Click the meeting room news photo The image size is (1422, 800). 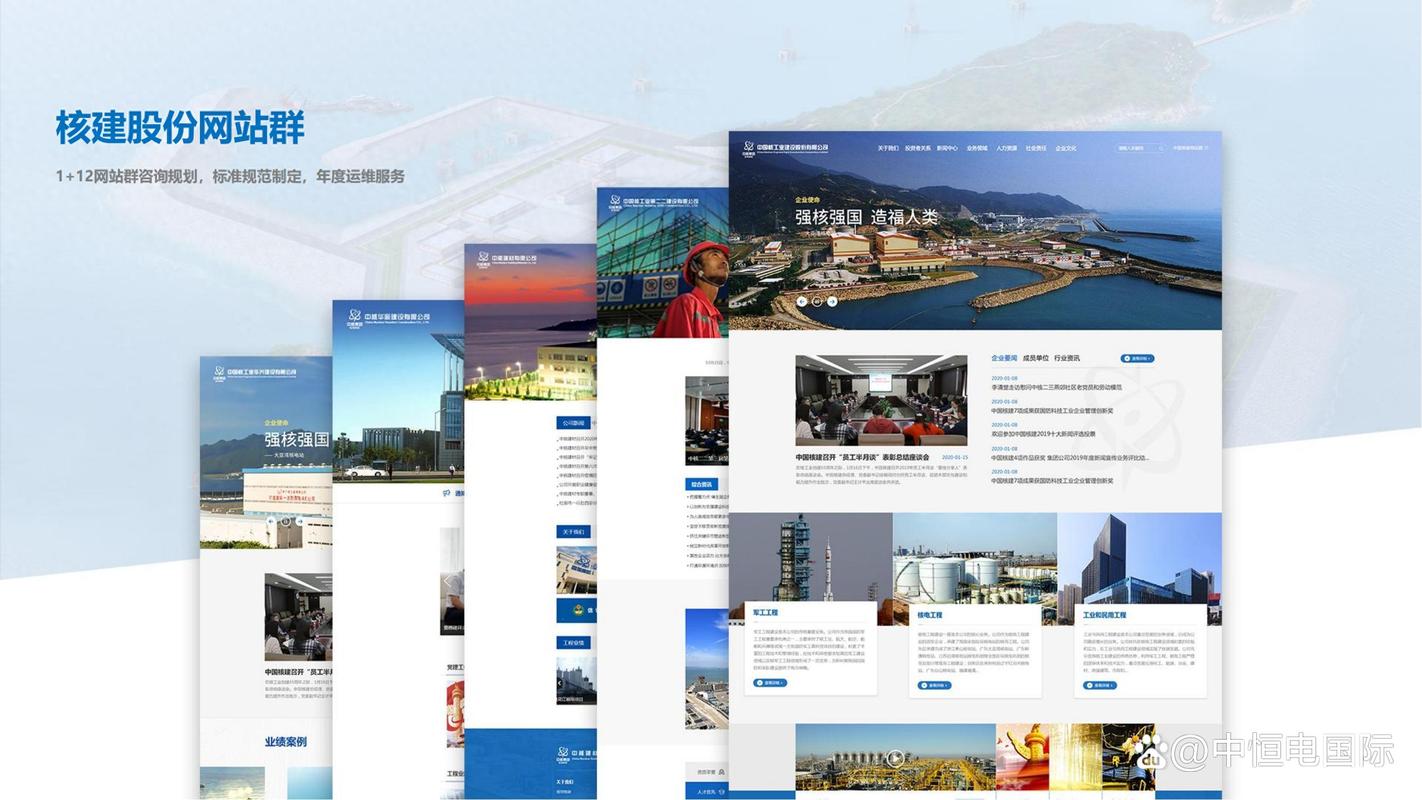pos(881,400)
